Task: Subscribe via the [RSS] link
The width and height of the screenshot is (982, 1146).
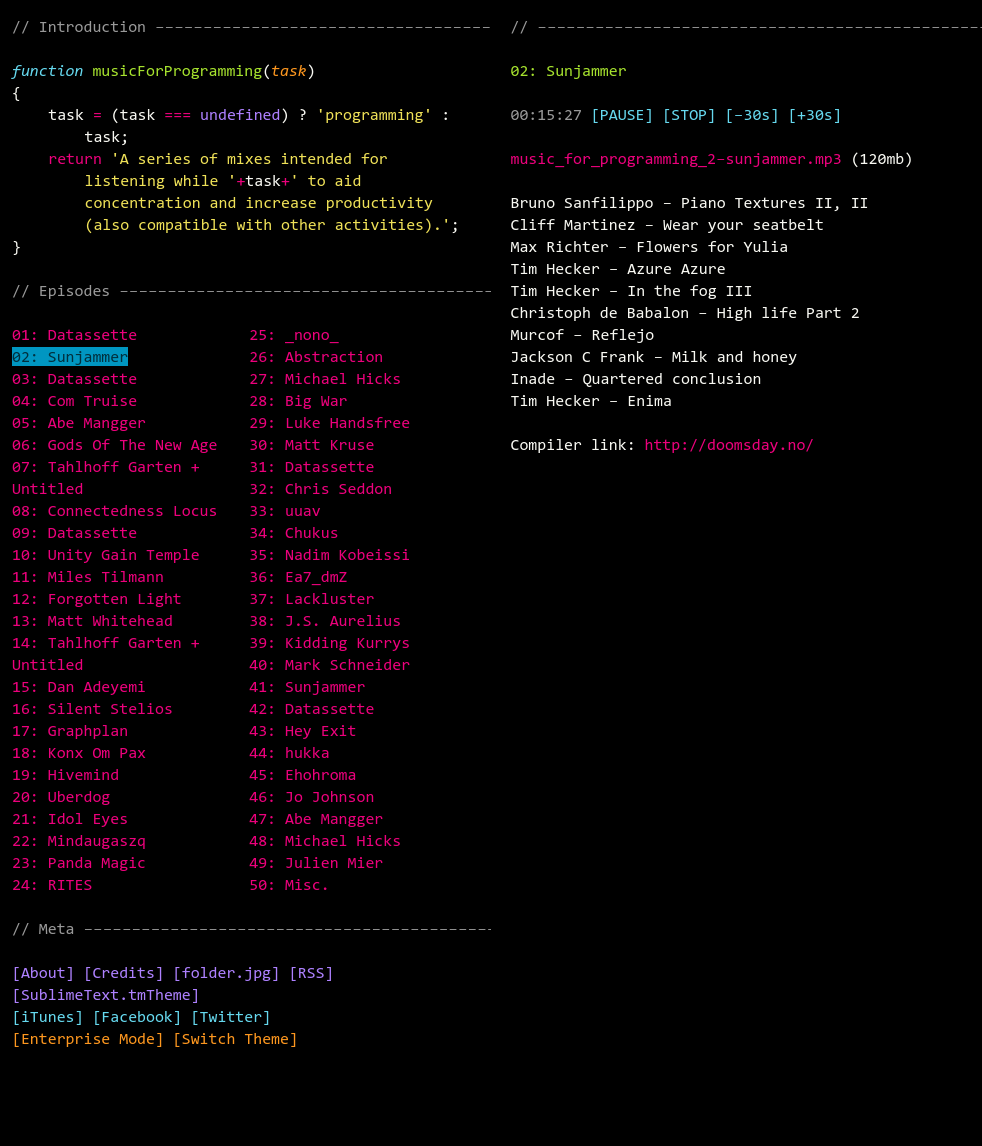Action: point(311,974)
